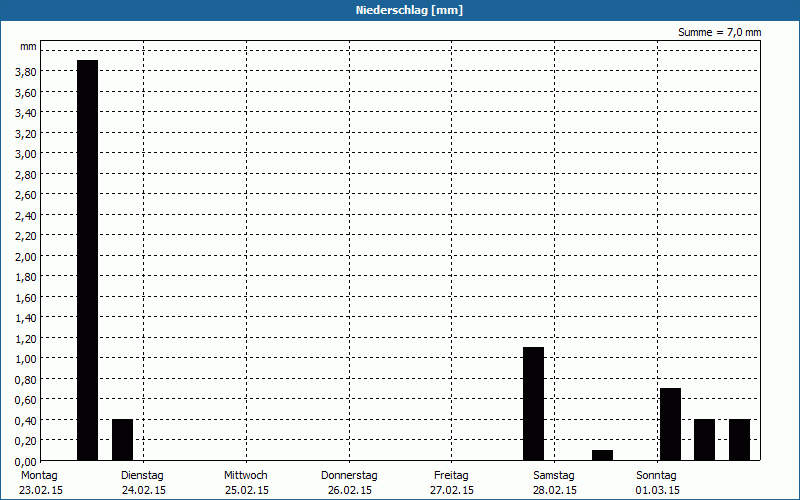Click the chart title Niederschlag [mm]
The width and height of the screenshot is (800, 500).
click(409, 10)
